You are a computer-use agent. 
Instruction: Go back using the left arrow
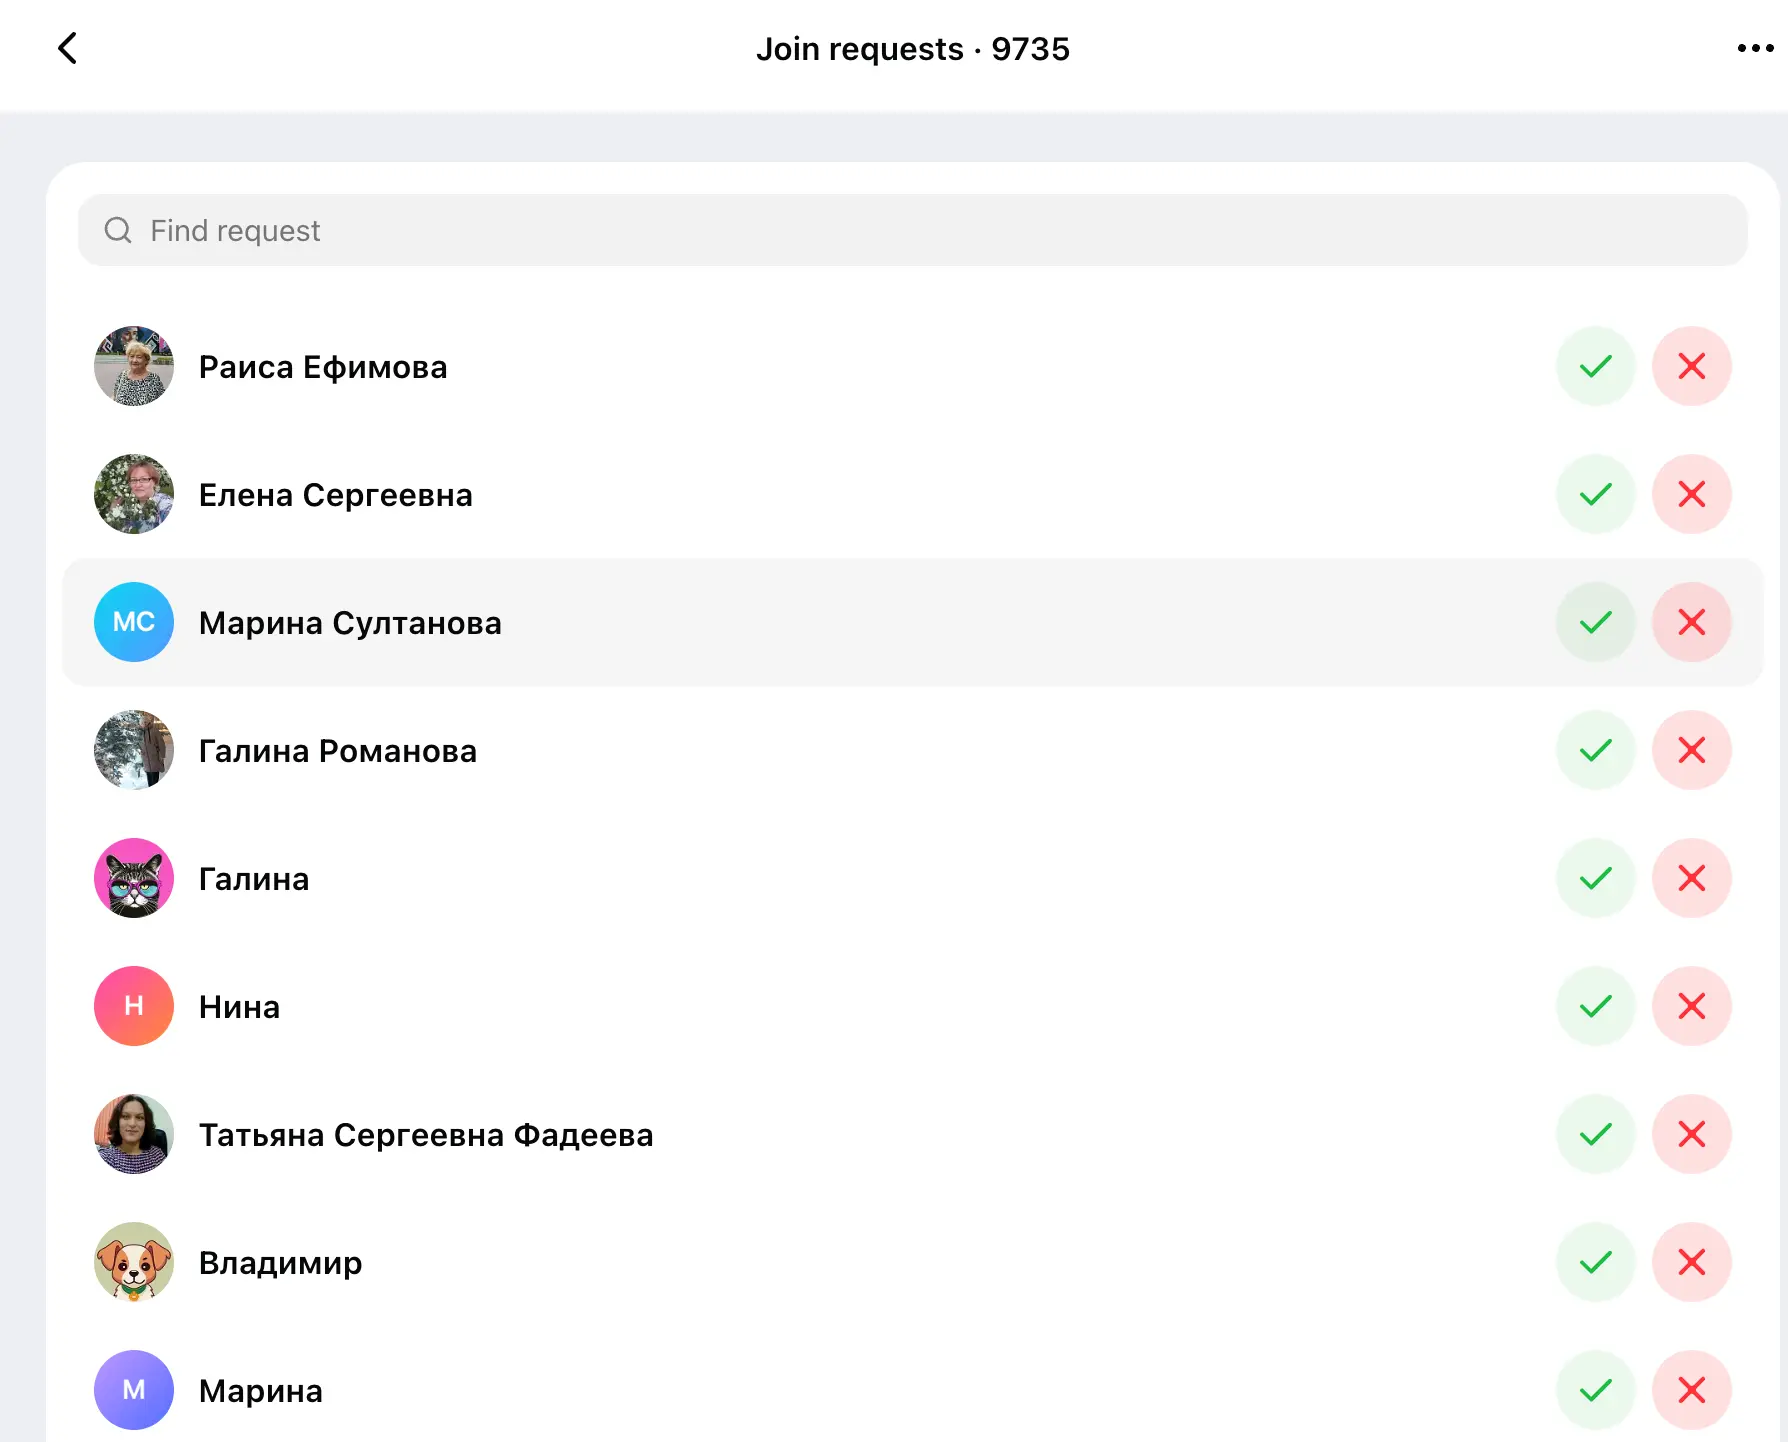coord(67,48)
